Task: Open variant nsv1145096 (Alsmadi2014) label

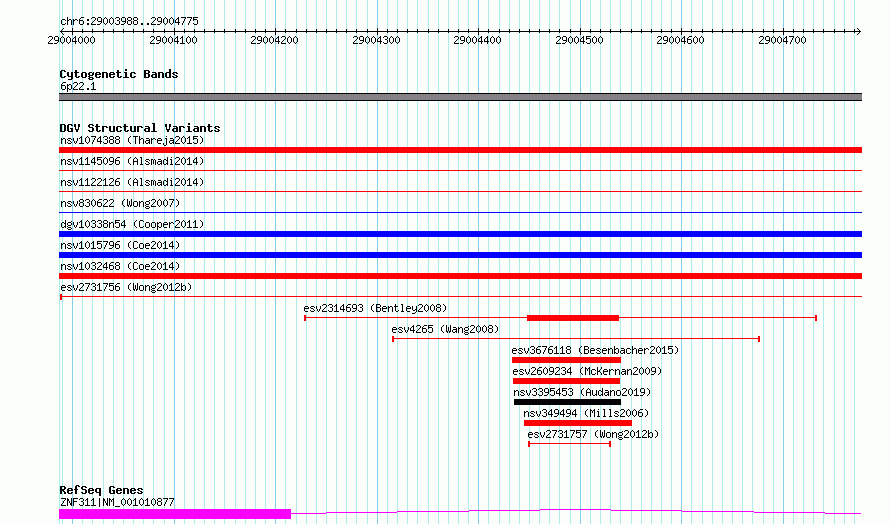Action: pos(132,161)
